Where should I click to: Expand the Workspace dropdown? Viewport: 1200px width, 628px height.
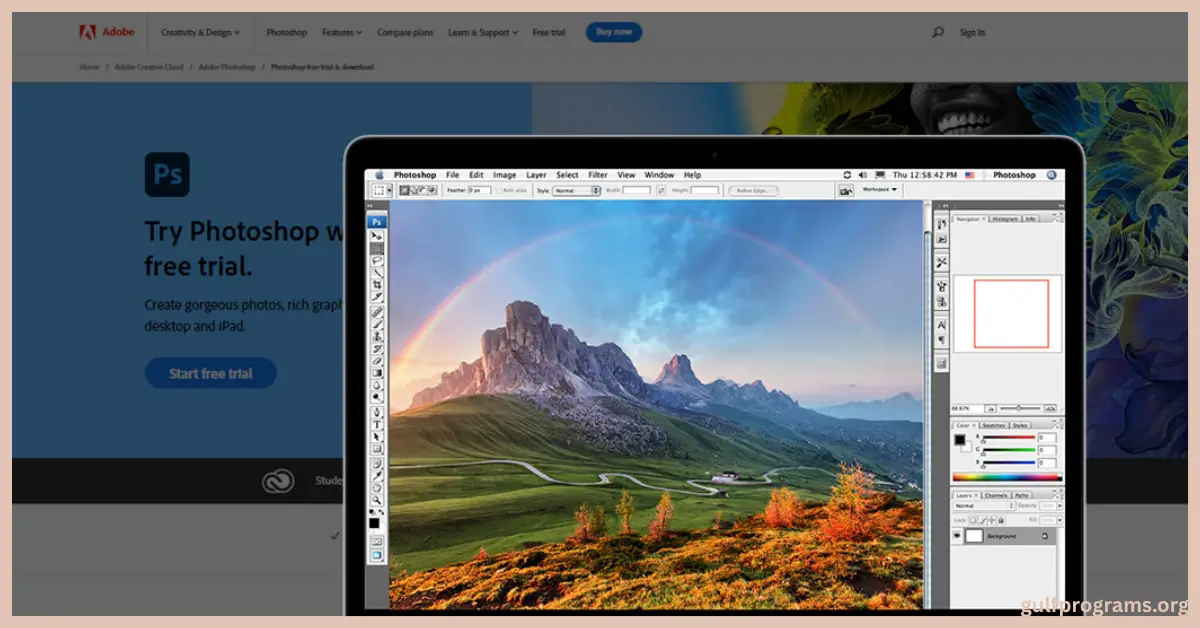coord(880,189)
